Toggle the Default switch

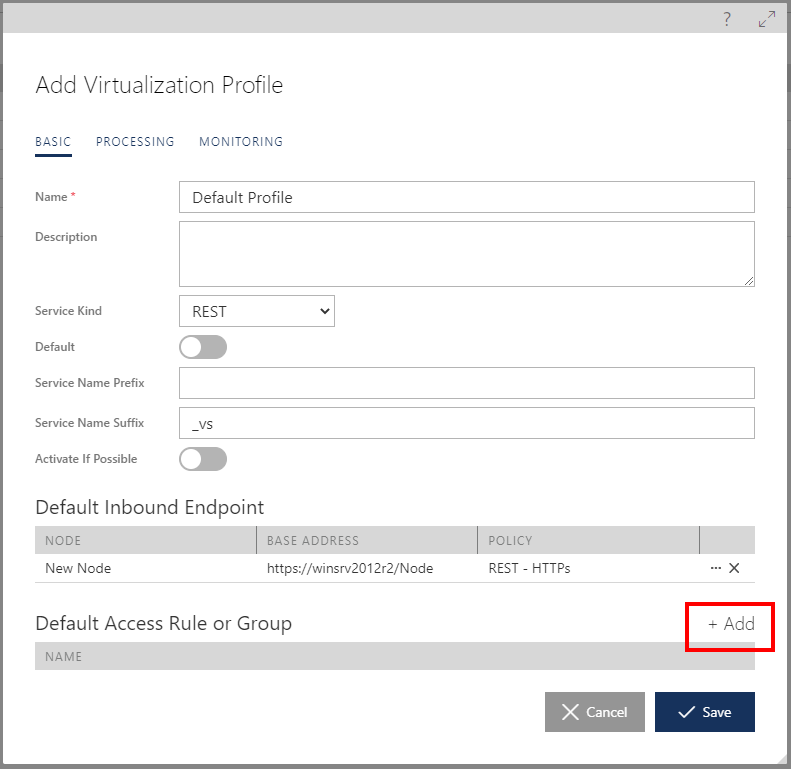203,347
